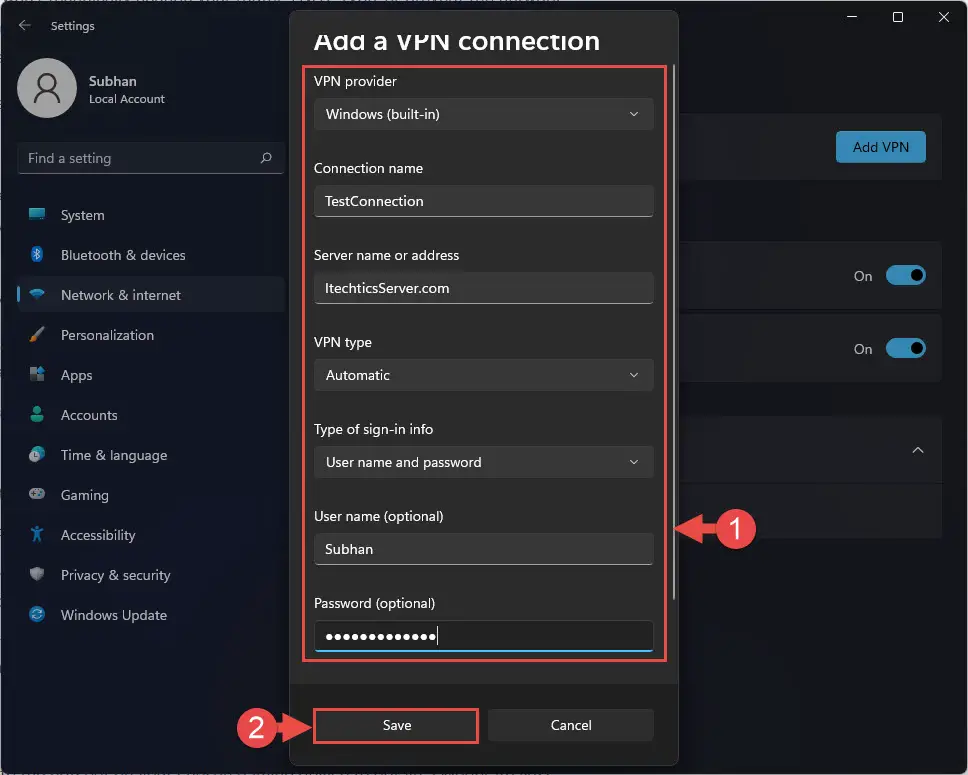Open Gaming settings category
Image resolution: width=968 pixels, height=775 pixels.
151,495
